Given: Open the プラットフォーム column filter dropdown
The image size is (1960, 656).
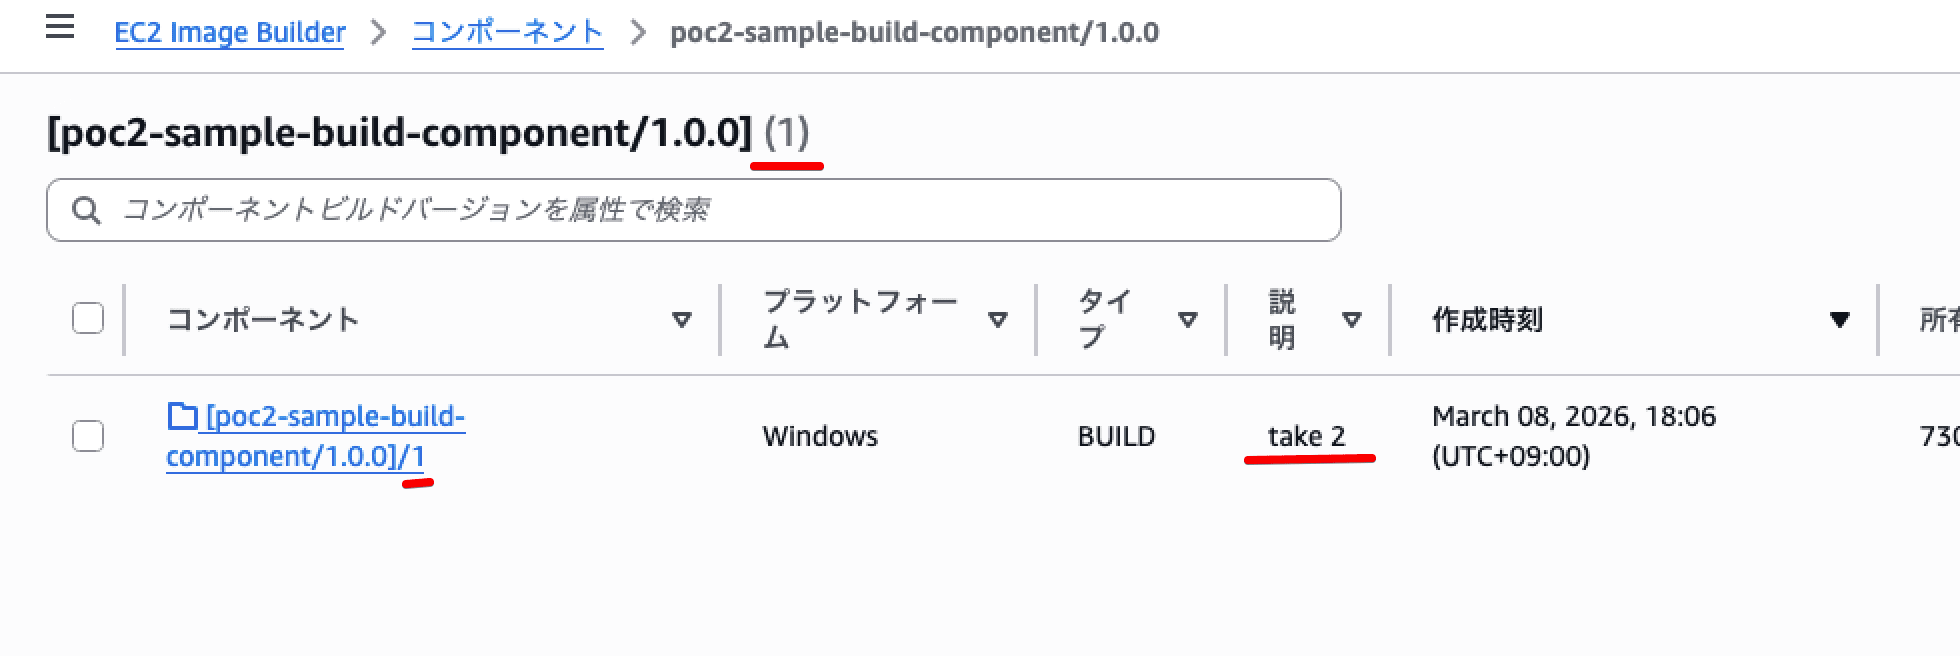Looking at the screenshot, I should pyautogui.click(x=996, y=318).
